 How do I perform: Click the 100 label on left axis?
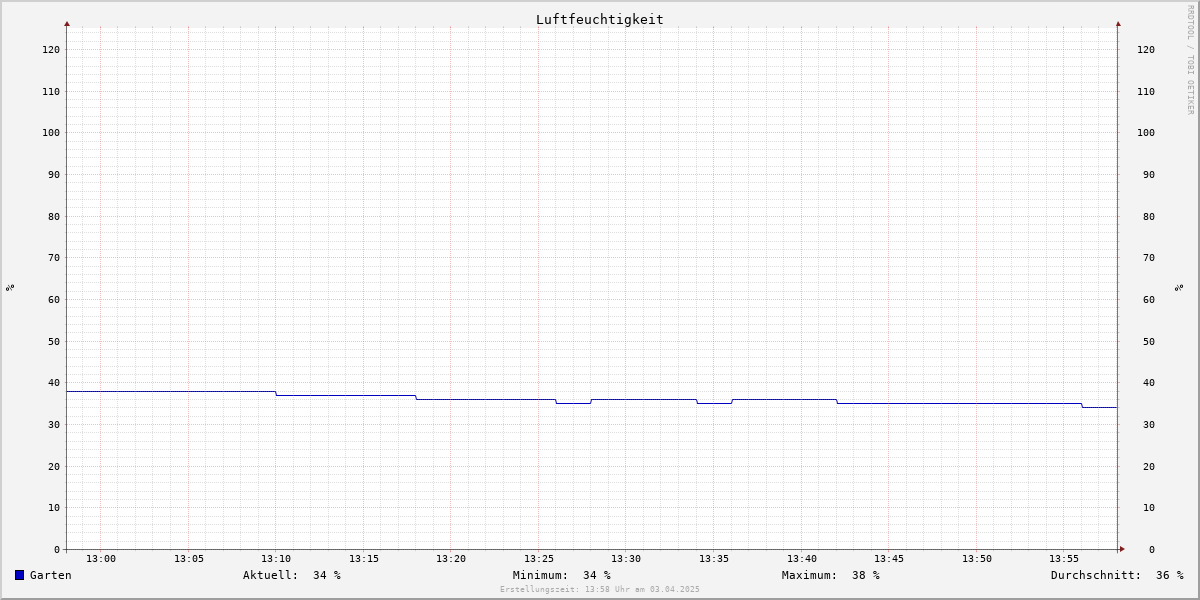(x=51, y=132)
